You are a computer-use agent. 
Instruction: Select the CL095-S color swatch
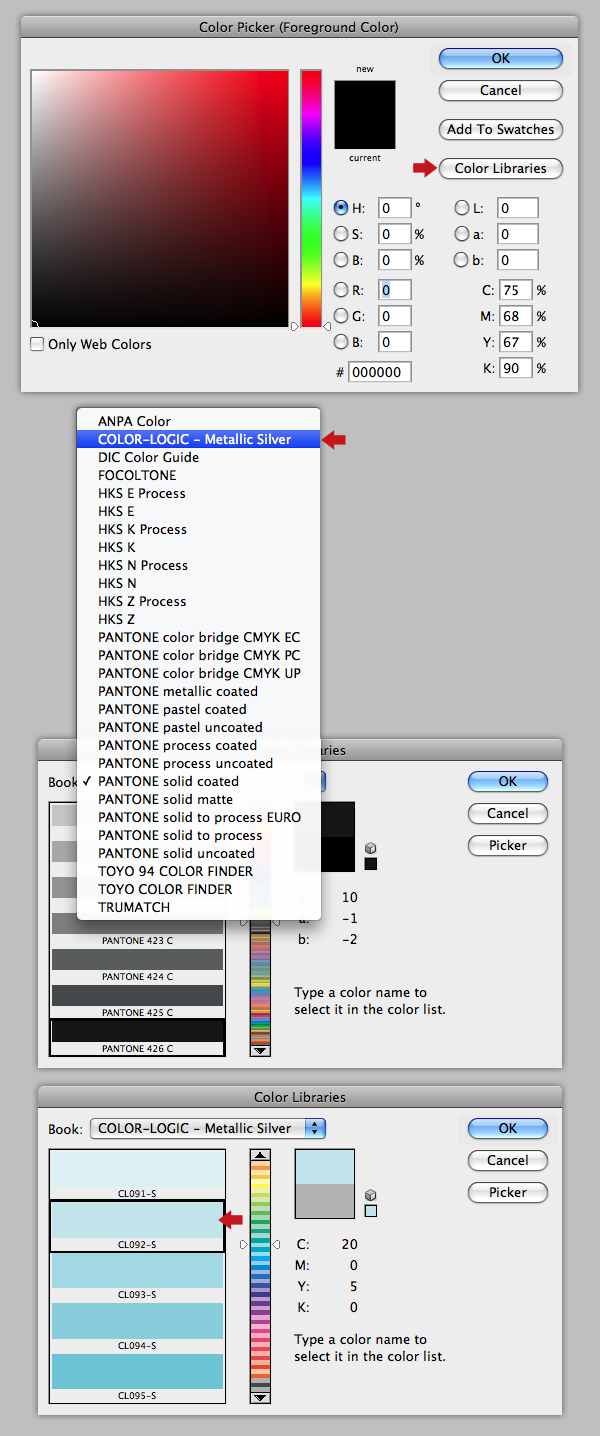pyautogui.click(x=137, y=1377)
